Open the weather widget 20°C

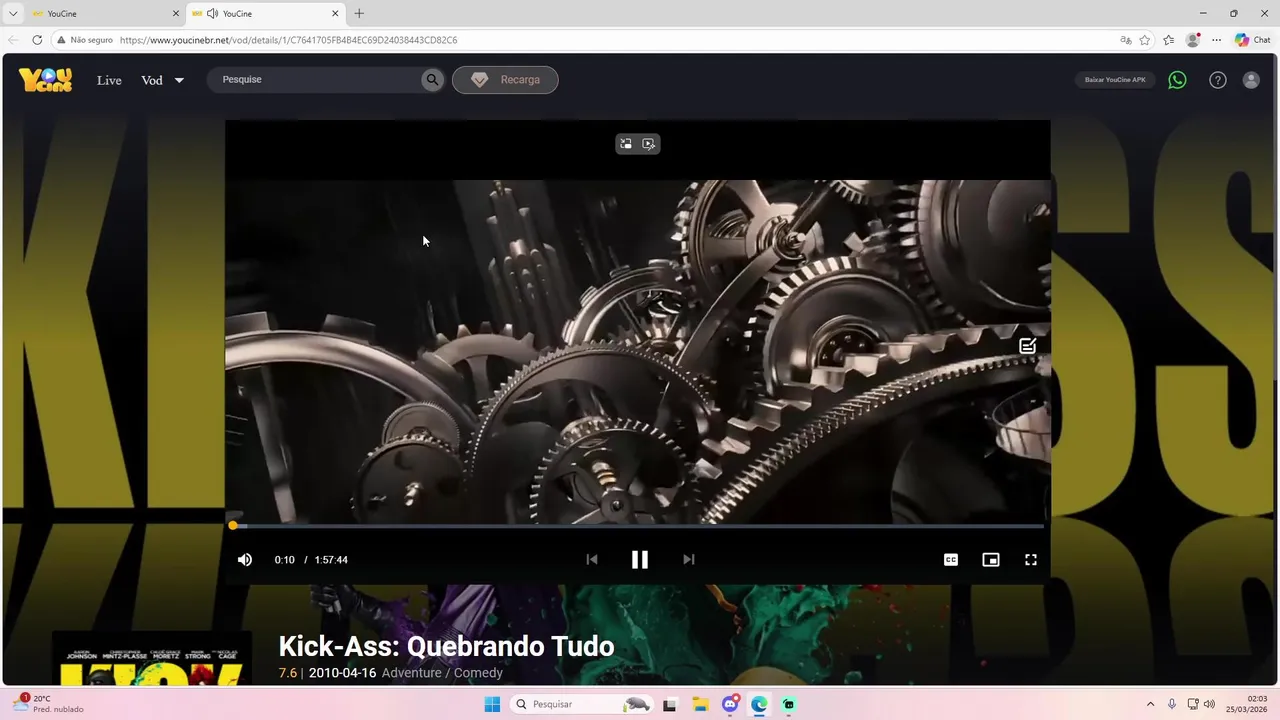tap(48, 704)
